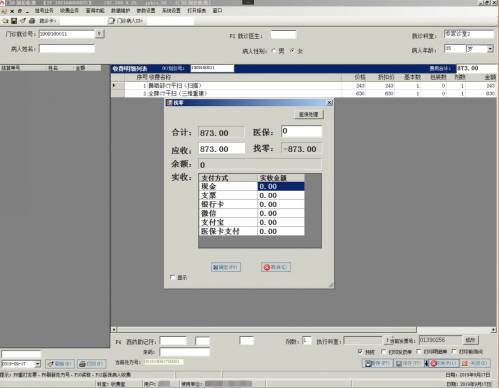Viewport: 499px width, 389px height.
Task: Click the red 取消 cancel button in dialog
Action: pyautogui.click(x=276, y=267)
